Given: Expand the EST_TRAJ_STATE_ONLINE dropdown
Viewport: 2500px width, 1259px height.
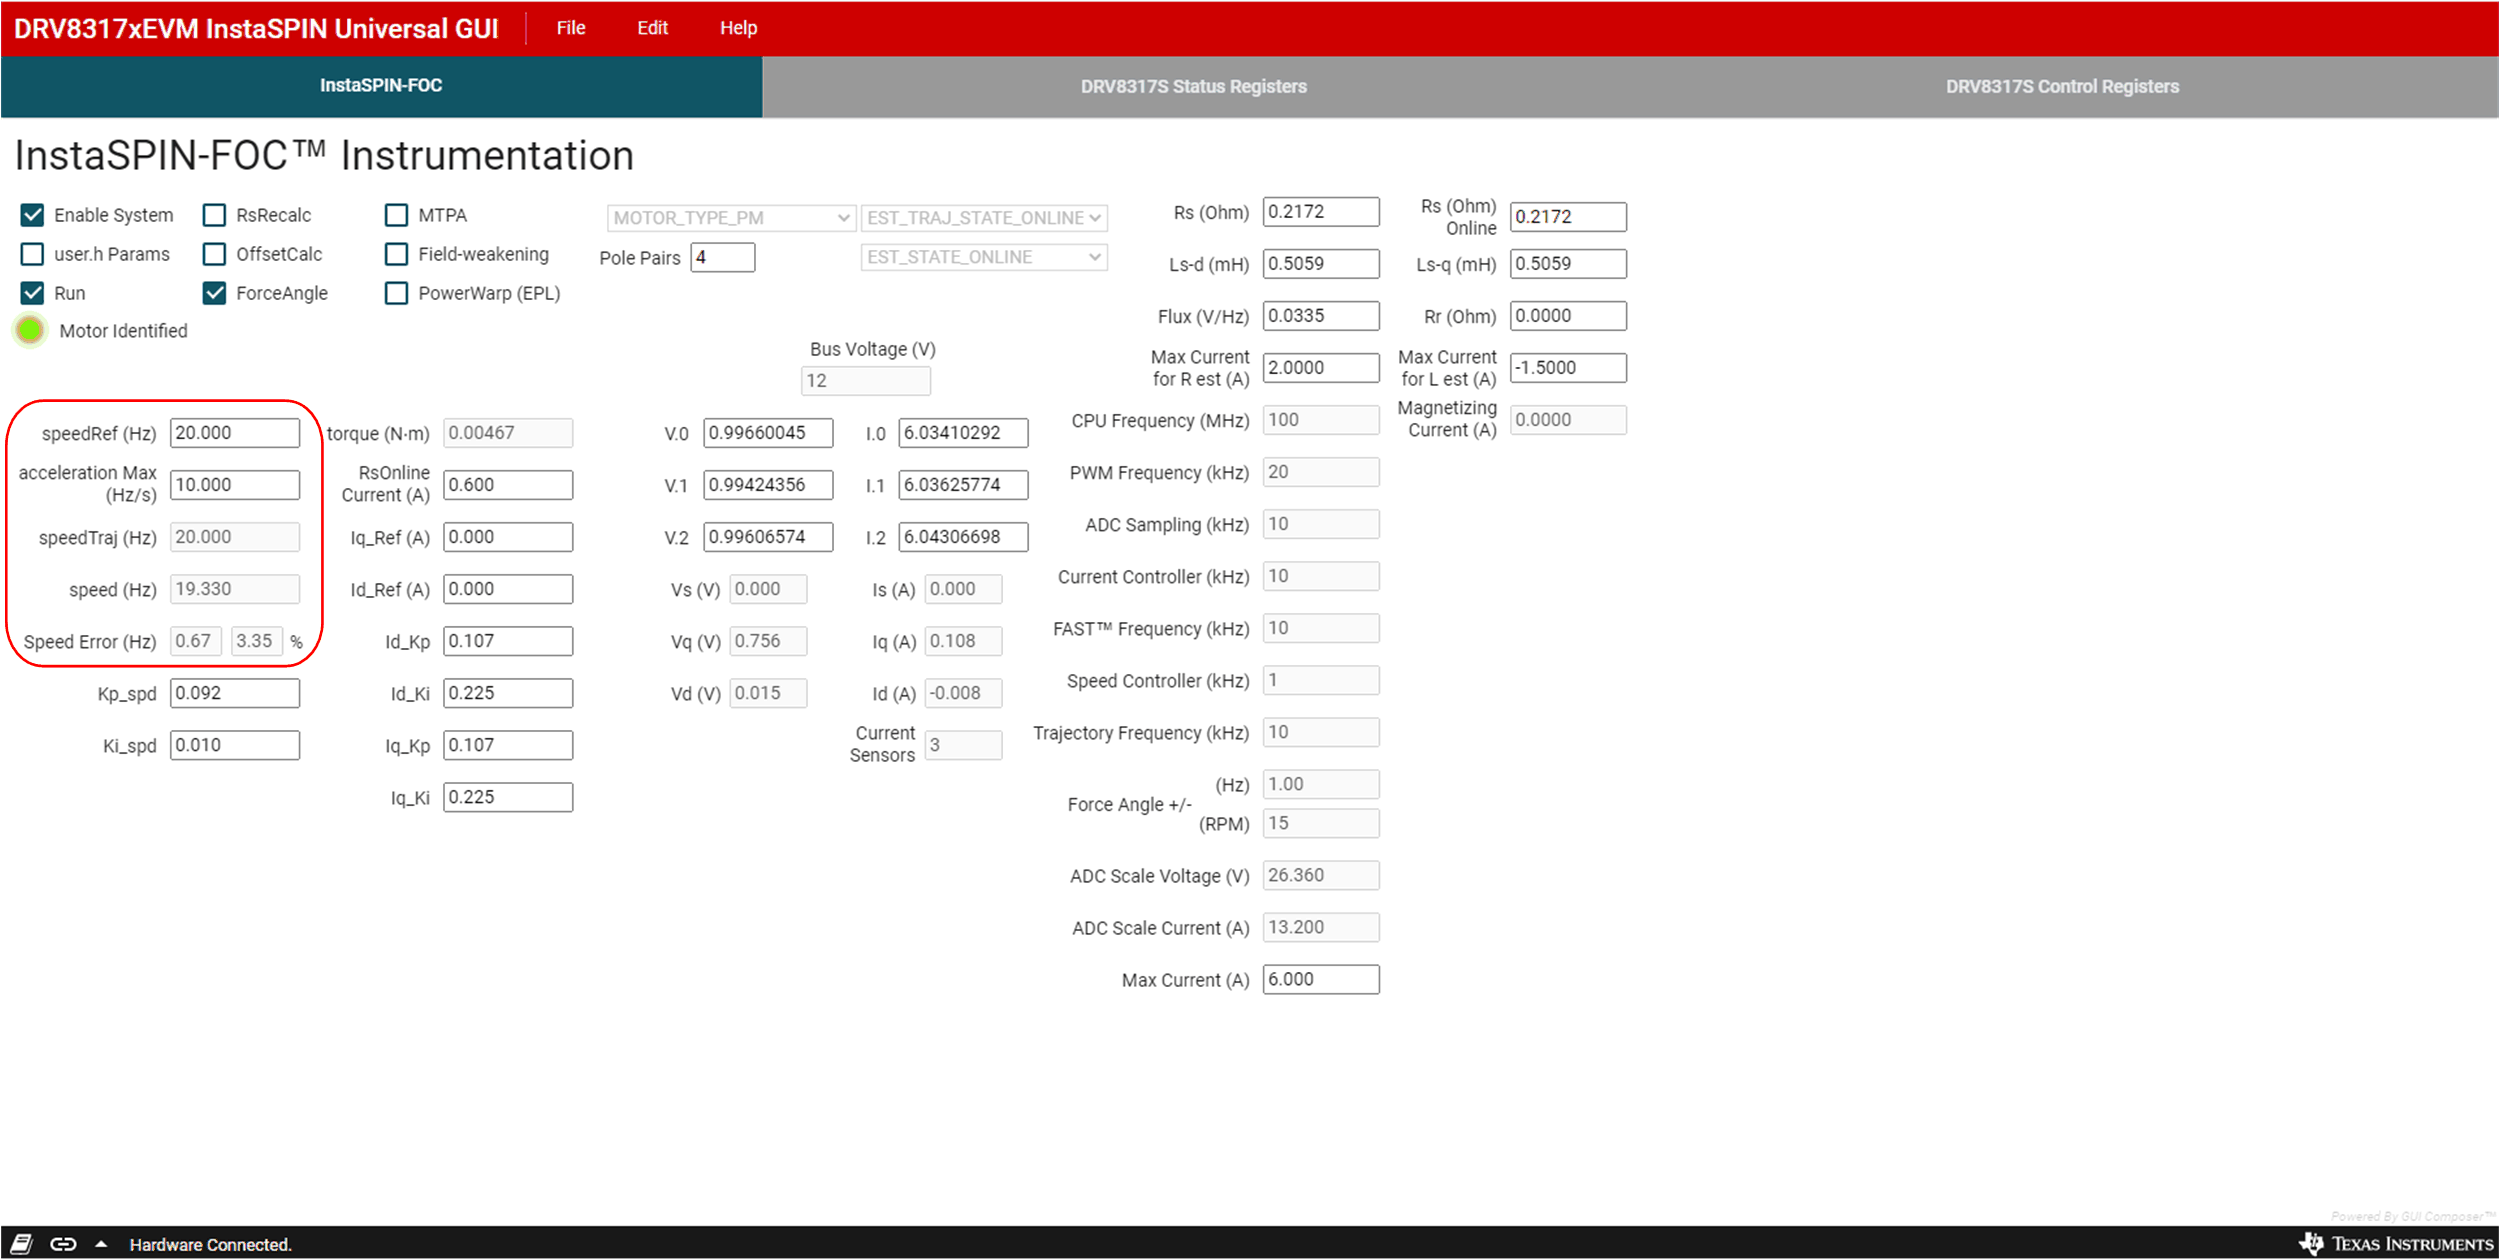Looking at the screenshot, I should (x=984, y=218).
